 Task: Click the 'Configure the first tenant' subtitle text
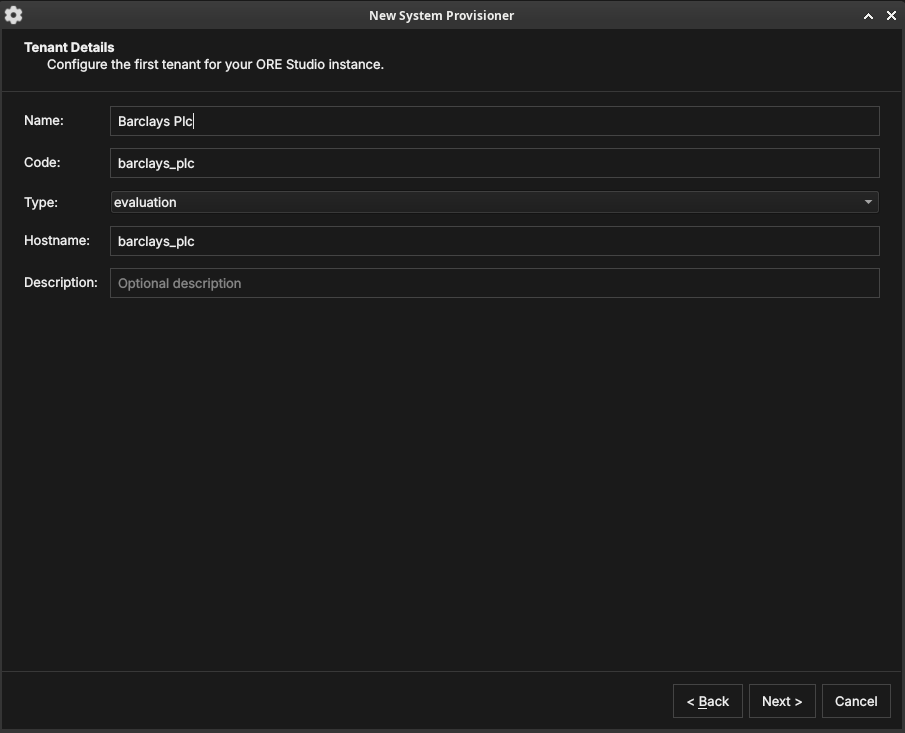(215, 65)
